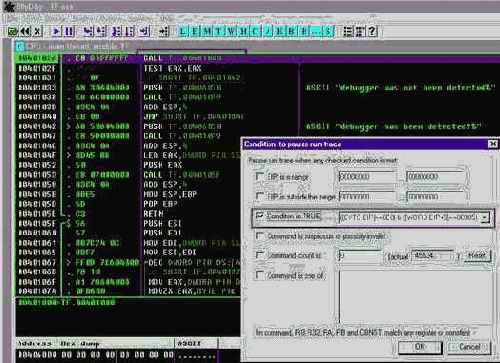Click the Close program X toolbar icon
The image size is (500, 363).
(37, 32)
